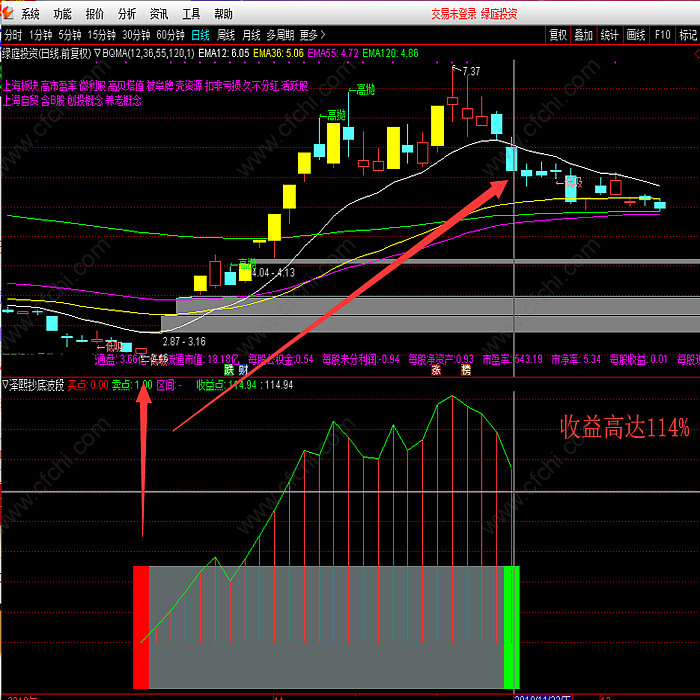Screen dimensions: 700x700
Task: Click the 市盈率: 543.19 value
Action: point(512,359)
